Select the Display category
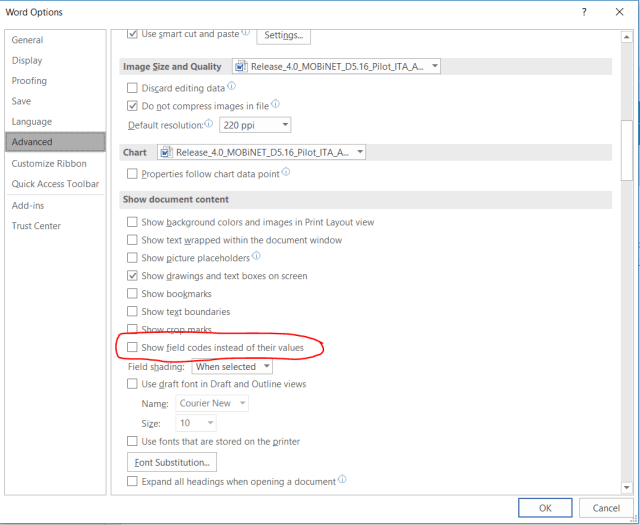This screenshot has height=525, width=640. [55, 60]
